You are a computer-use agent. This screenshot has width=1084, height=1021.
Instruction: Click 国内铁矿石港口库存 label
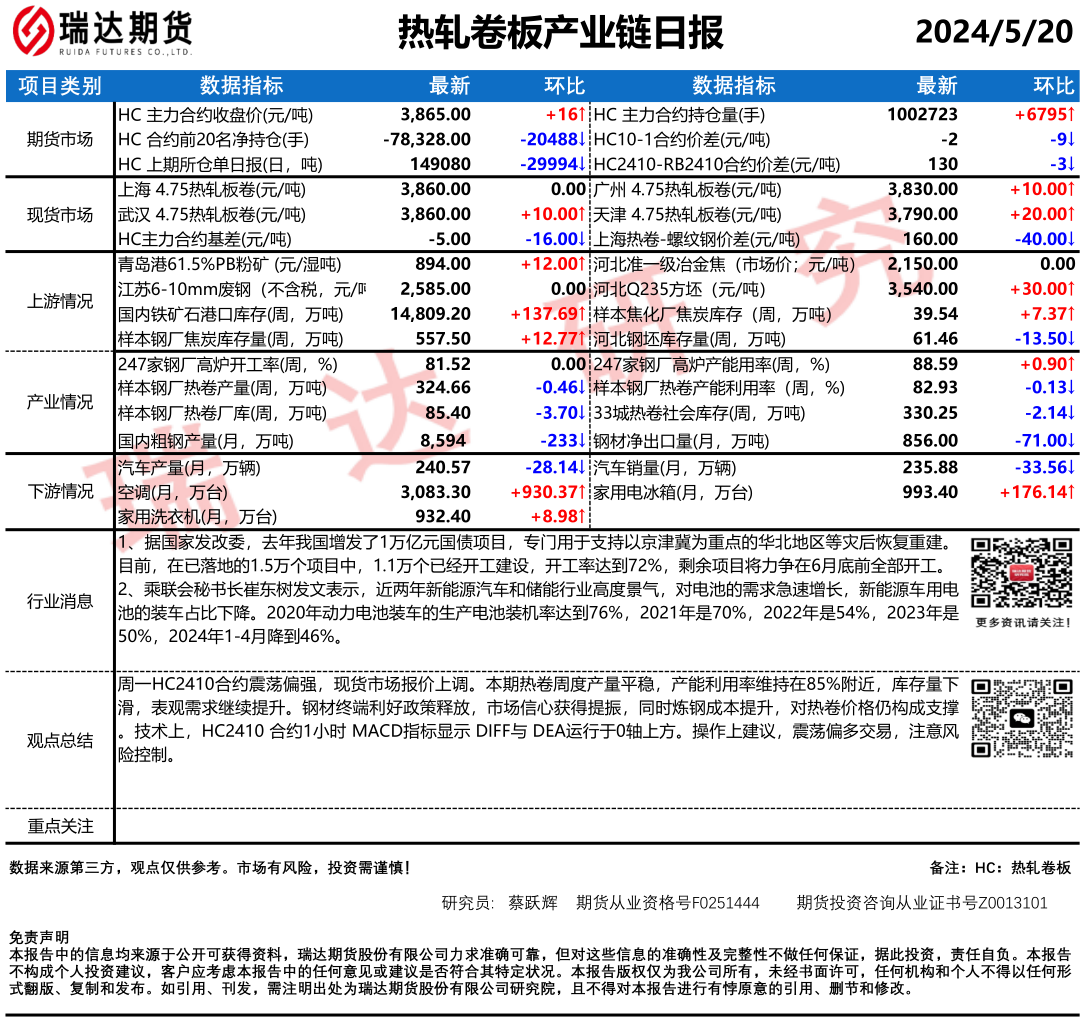(x=230, y=314)
